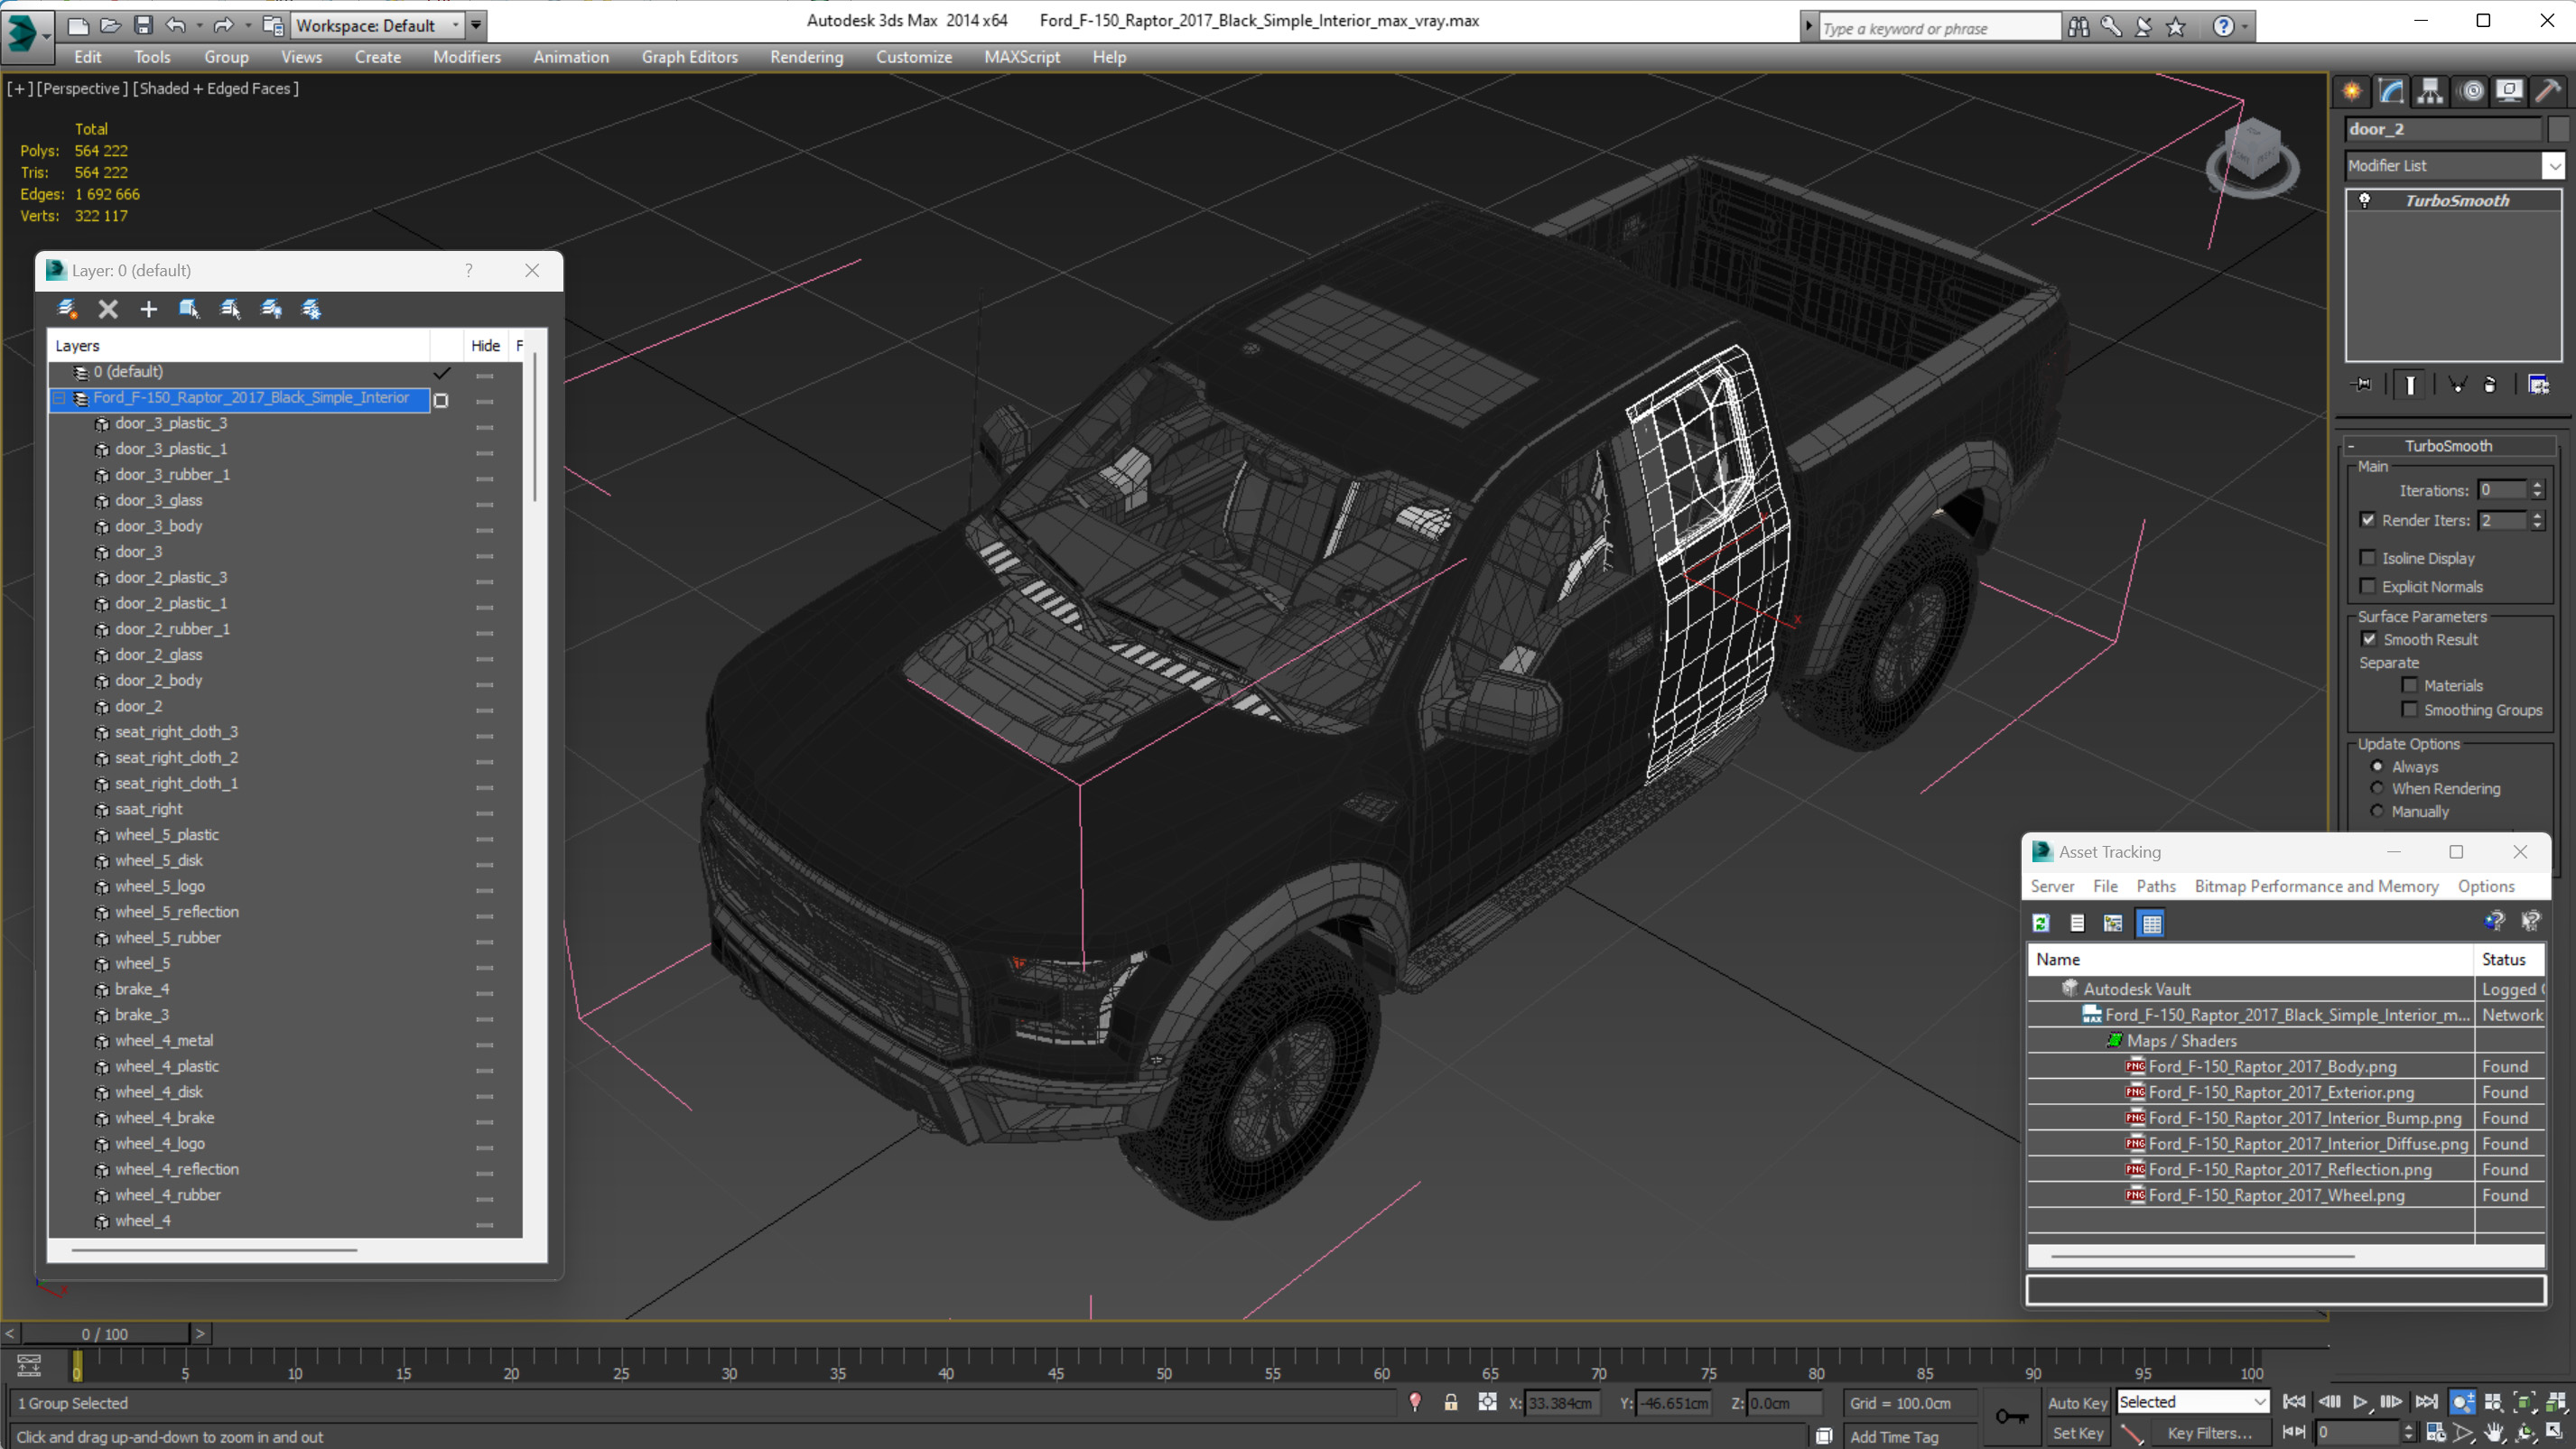The image size is (2576, 1449).
Task: Click the Layer dialog horizontal scrollbar
Action: (x=214, y=1249)
